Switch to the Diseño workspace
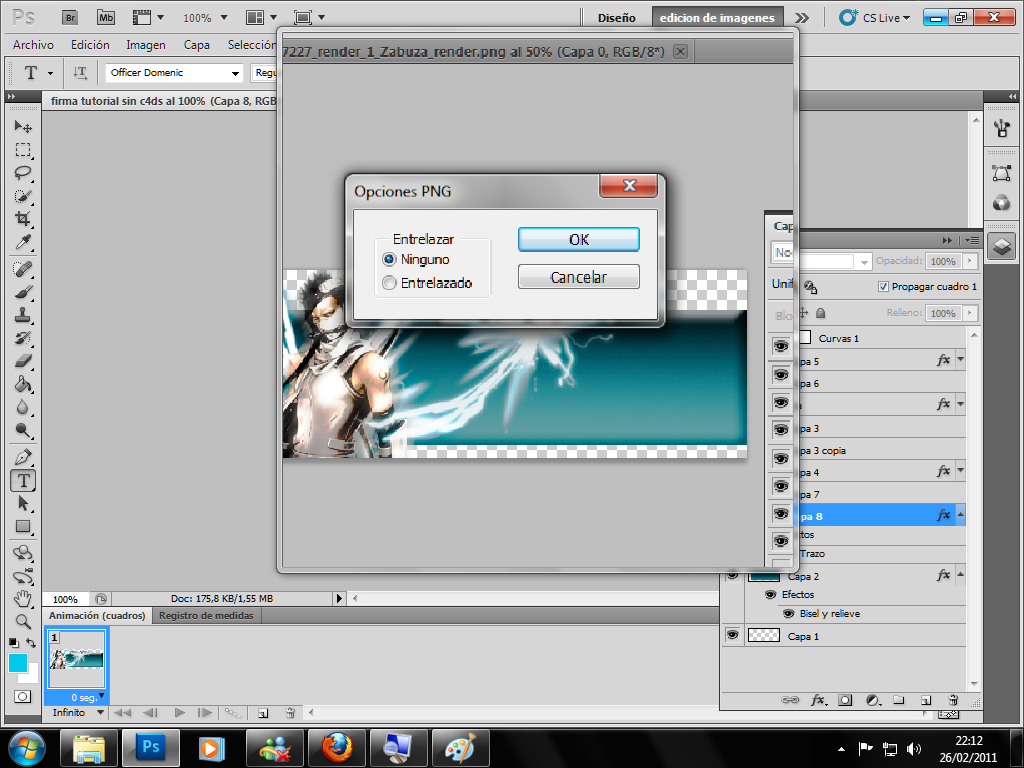Image resolution: width=1024 pixels, height=768 pixels. coord(616,18)
